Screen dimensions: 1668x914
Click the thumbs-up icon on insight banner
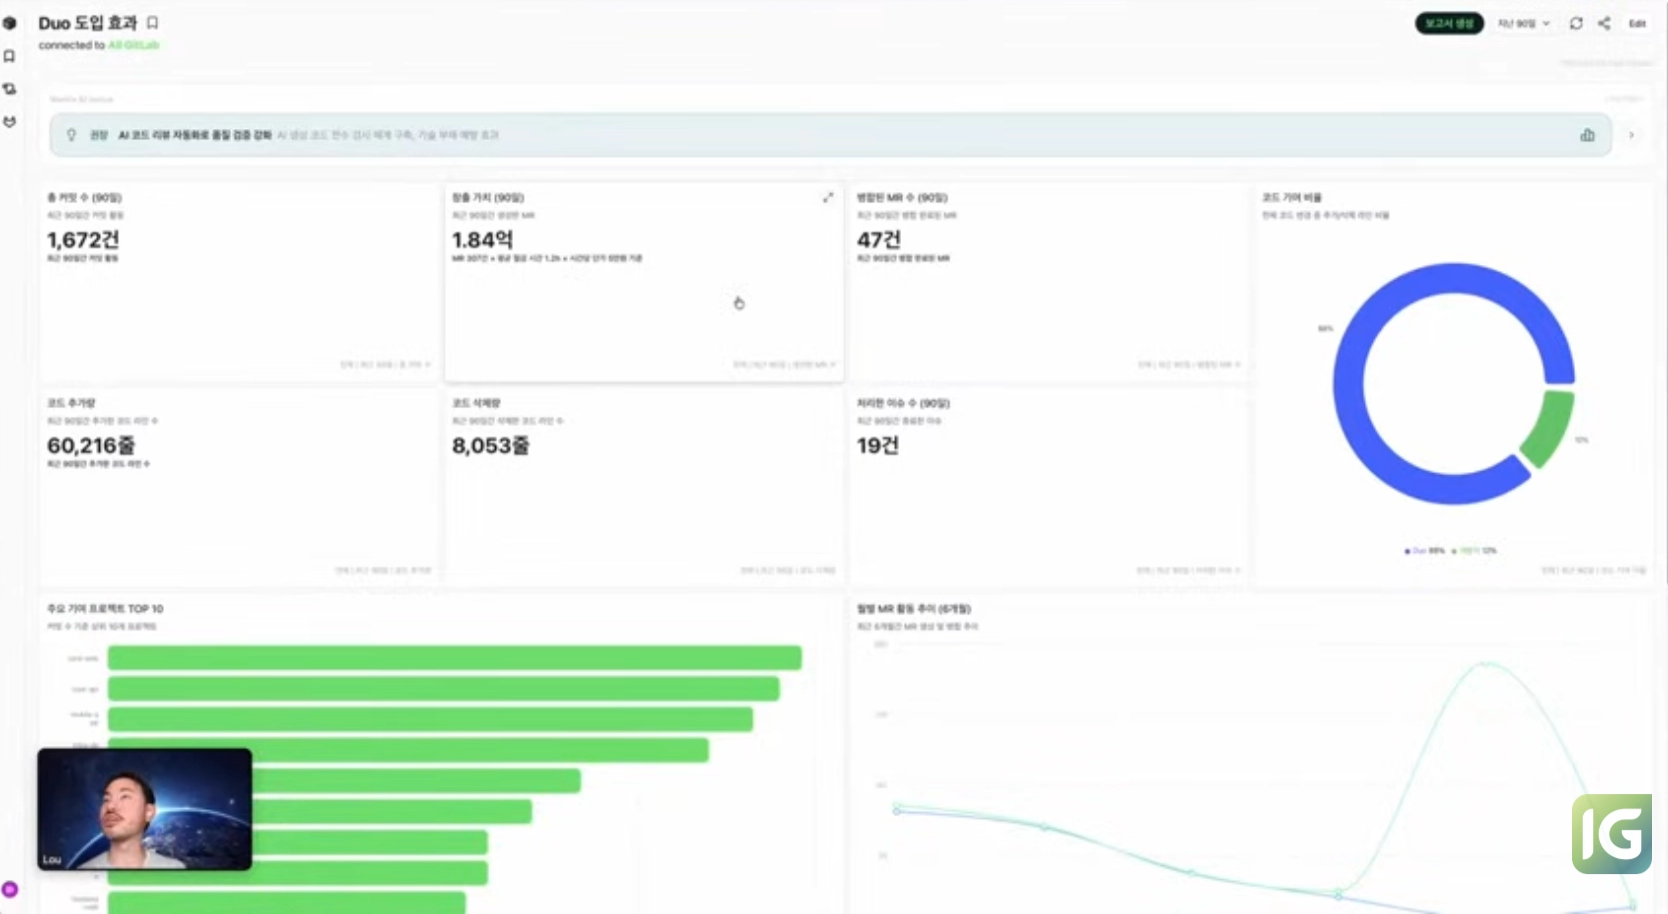(1587, 135)
